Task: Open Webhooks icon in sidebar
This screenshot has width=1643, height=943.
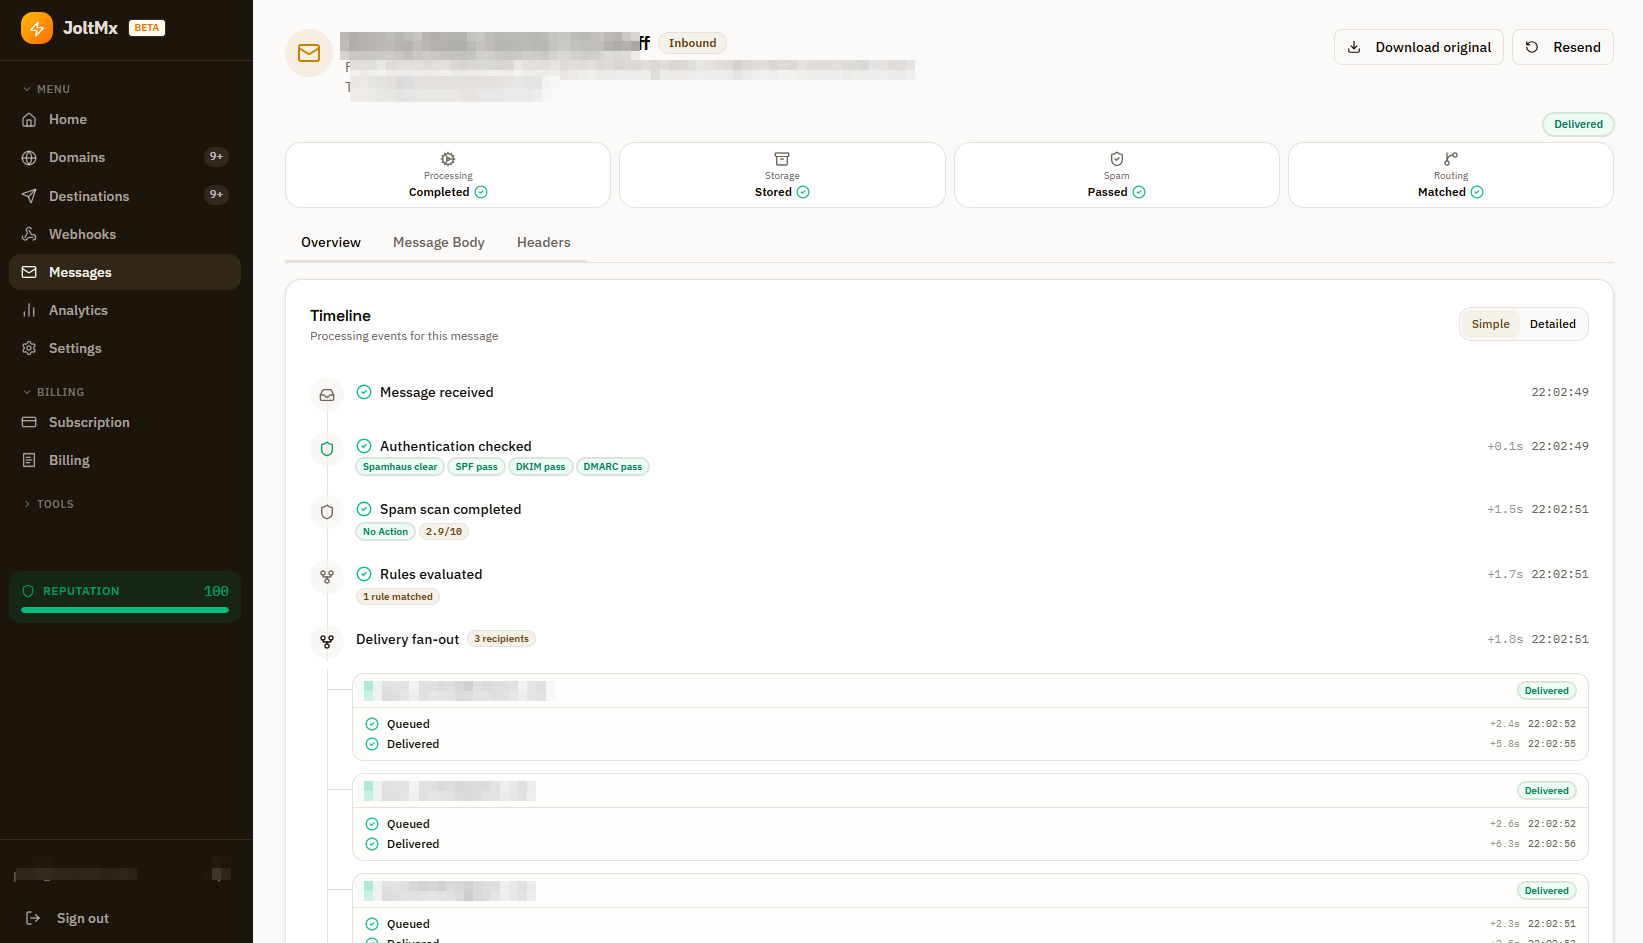Action: point(29,234)
